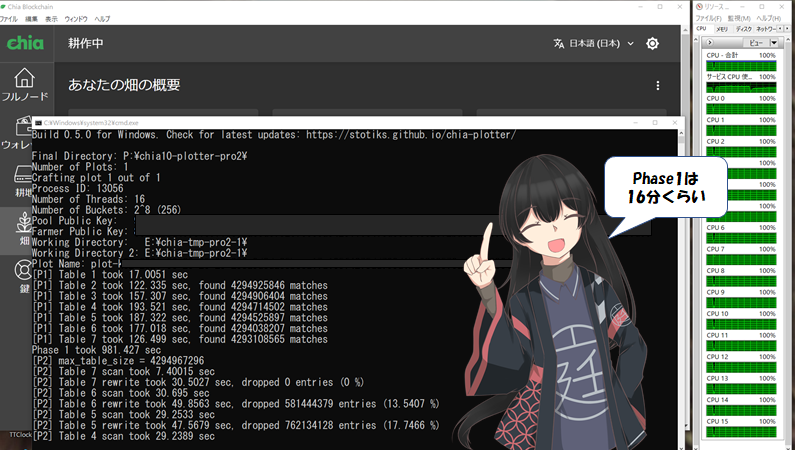Click the サービス CPU usage graph
This screenshot has width=800, height=450.
click(x=741, y=87)
